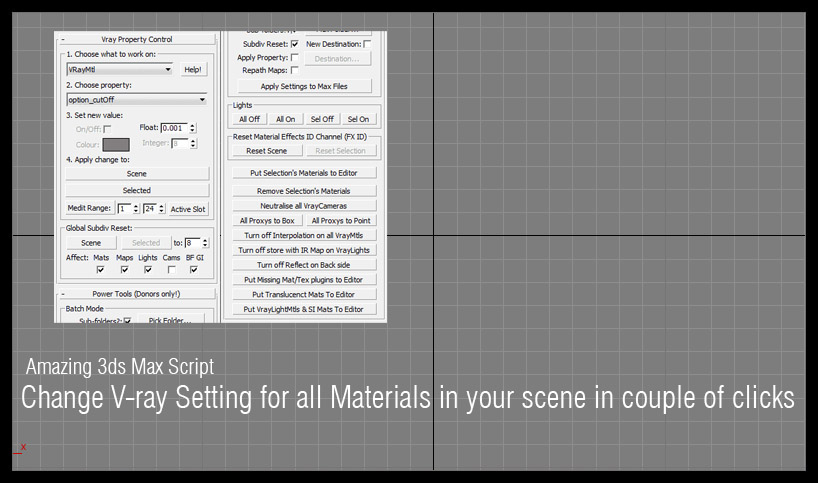Collapse the Vray Property Control rollout
818x483 pixels.
click(137, 39)
